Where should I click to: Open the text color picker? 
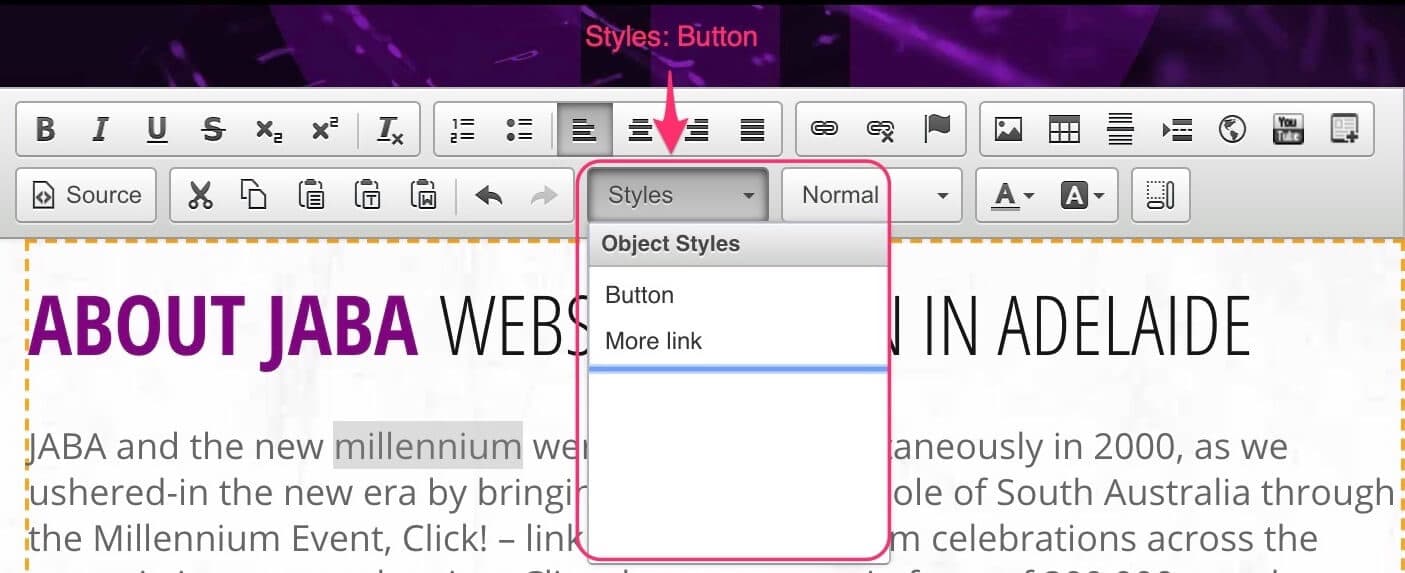pyautogui.click(x=1013, y=195)
